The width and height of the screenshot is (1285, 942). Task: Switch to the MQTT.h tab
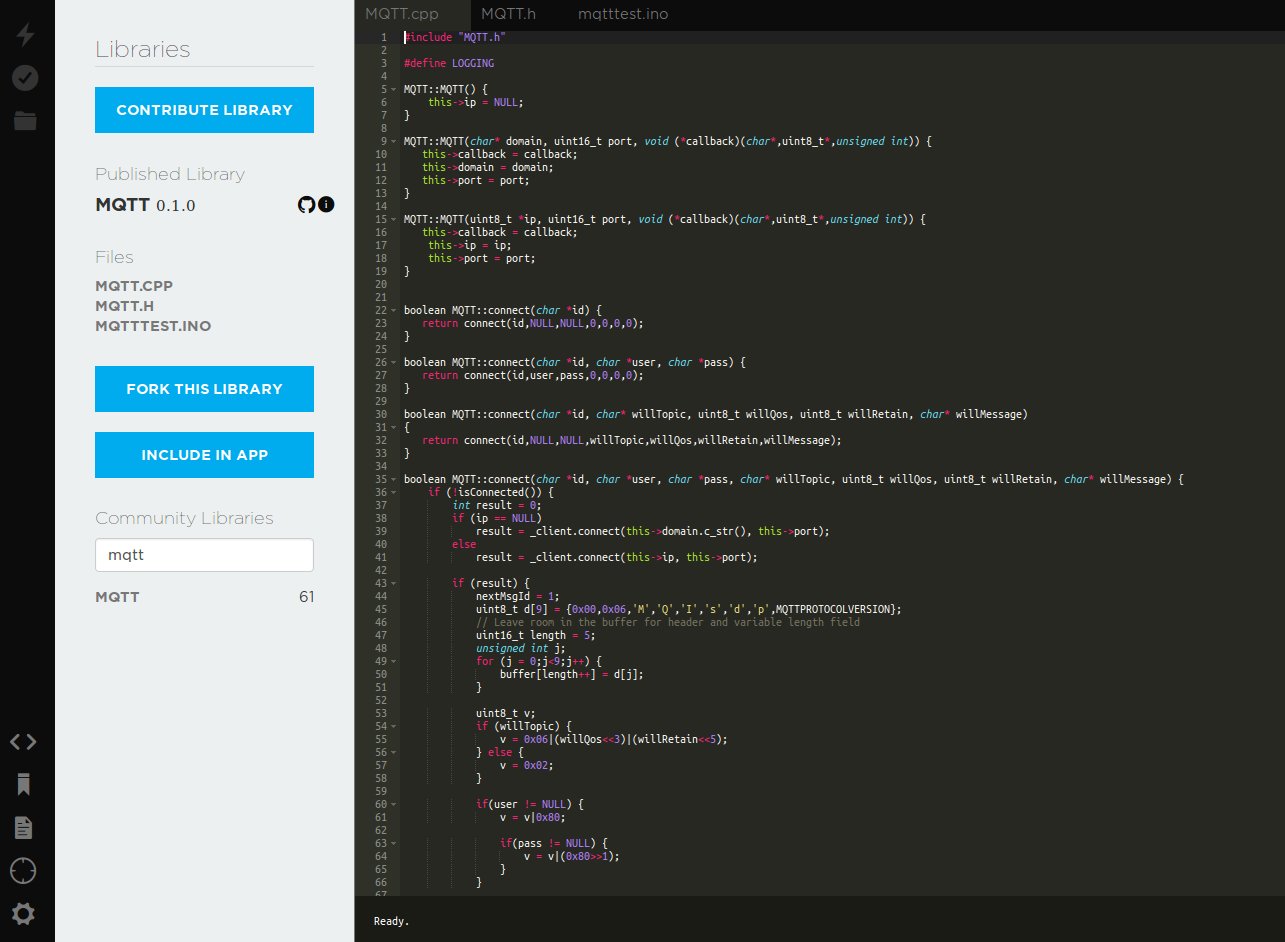pos(508,14)
